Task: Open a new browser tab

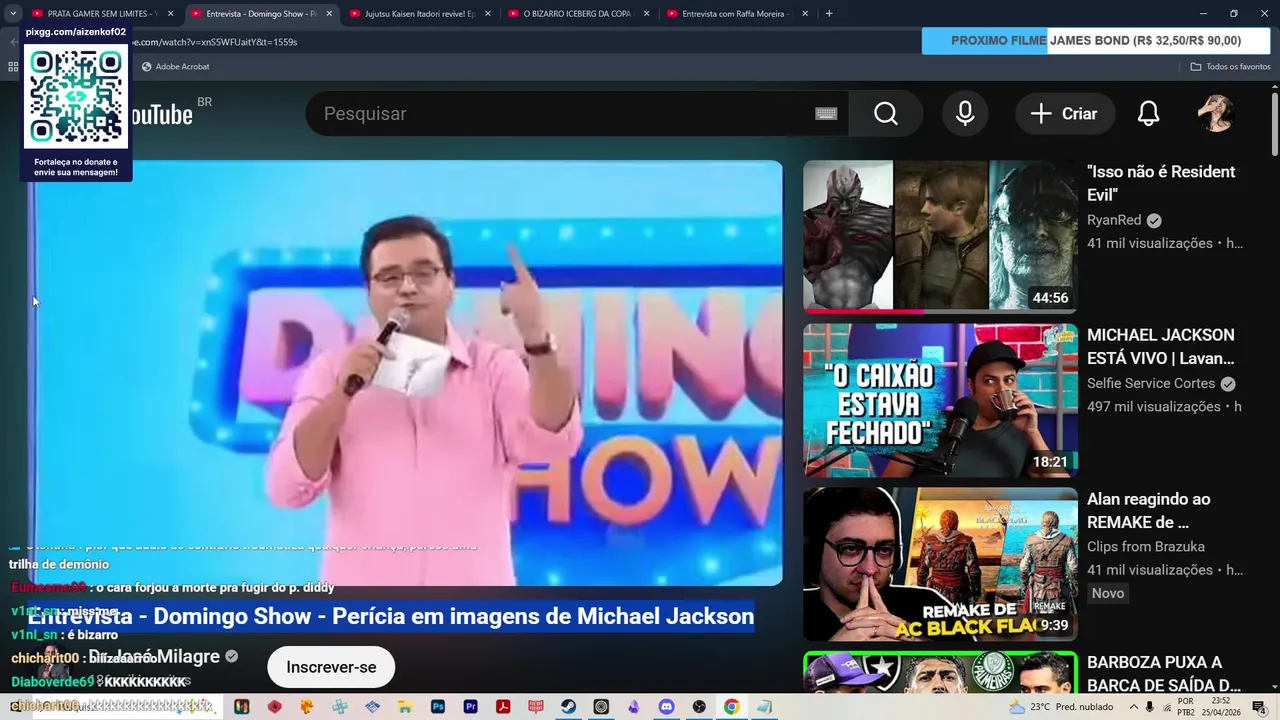Action: point(829,14)
